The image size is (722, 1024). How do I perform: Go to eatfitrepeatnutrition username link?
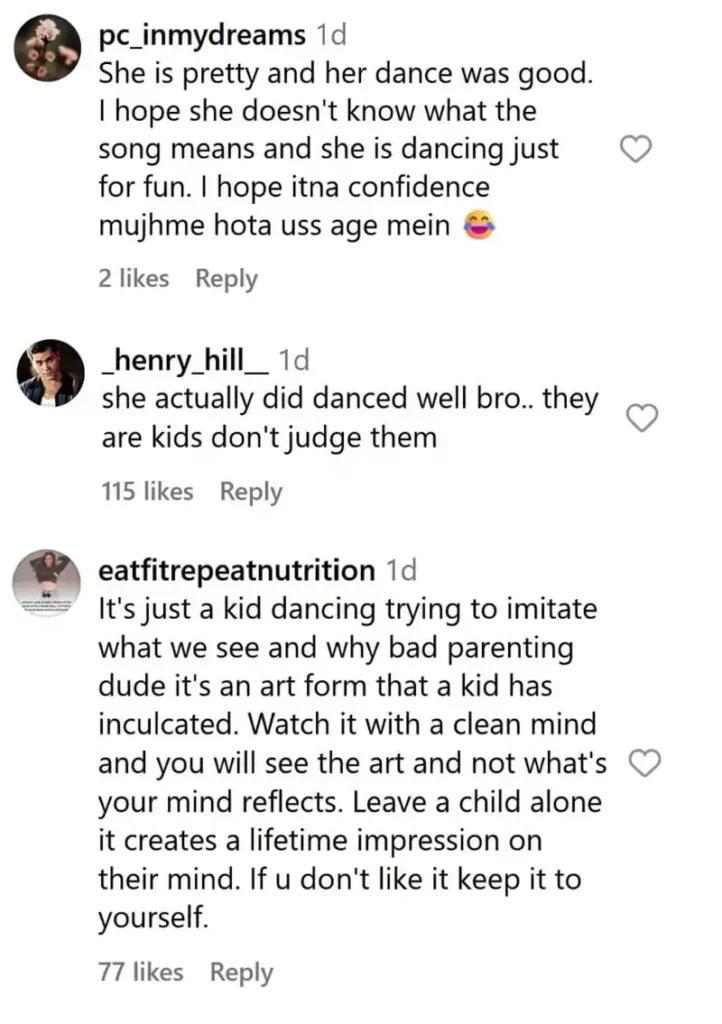tap(237, 571)
